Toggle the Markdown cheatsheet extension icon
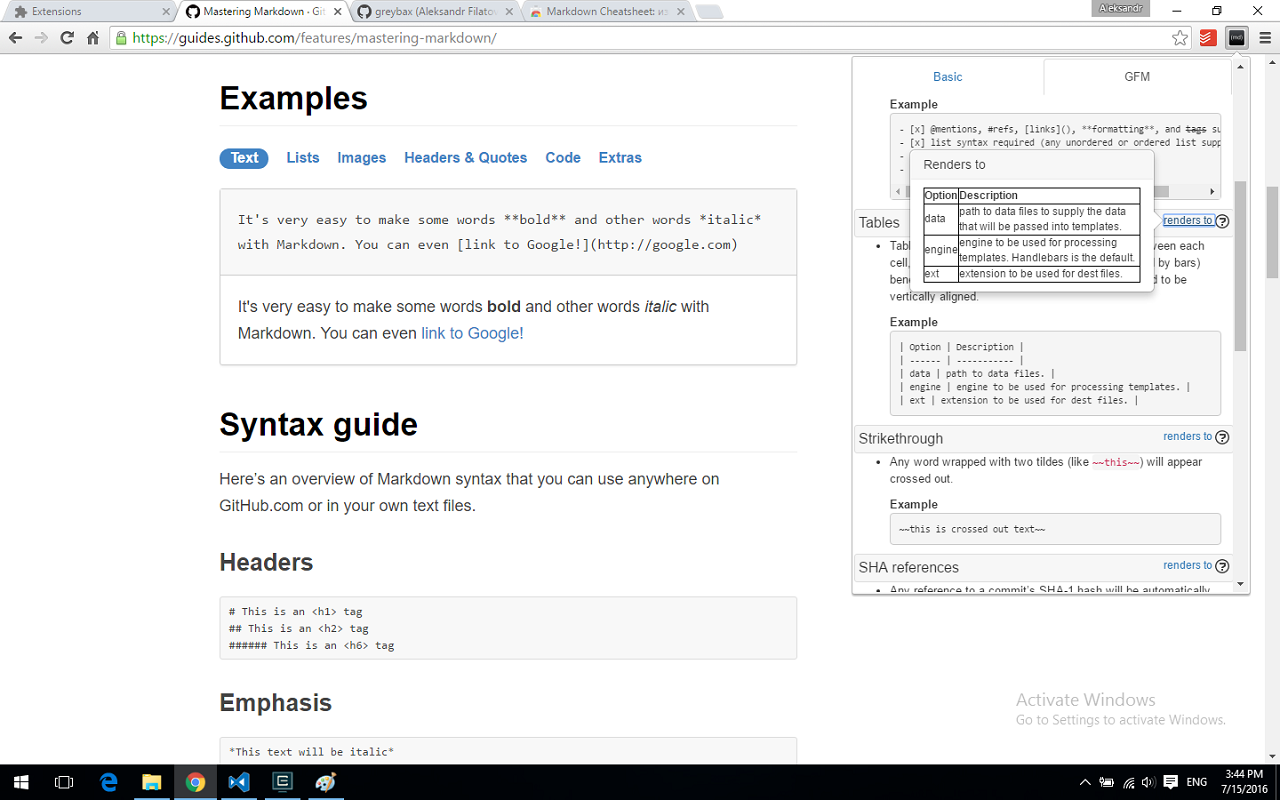 (x=1237, y=38)
